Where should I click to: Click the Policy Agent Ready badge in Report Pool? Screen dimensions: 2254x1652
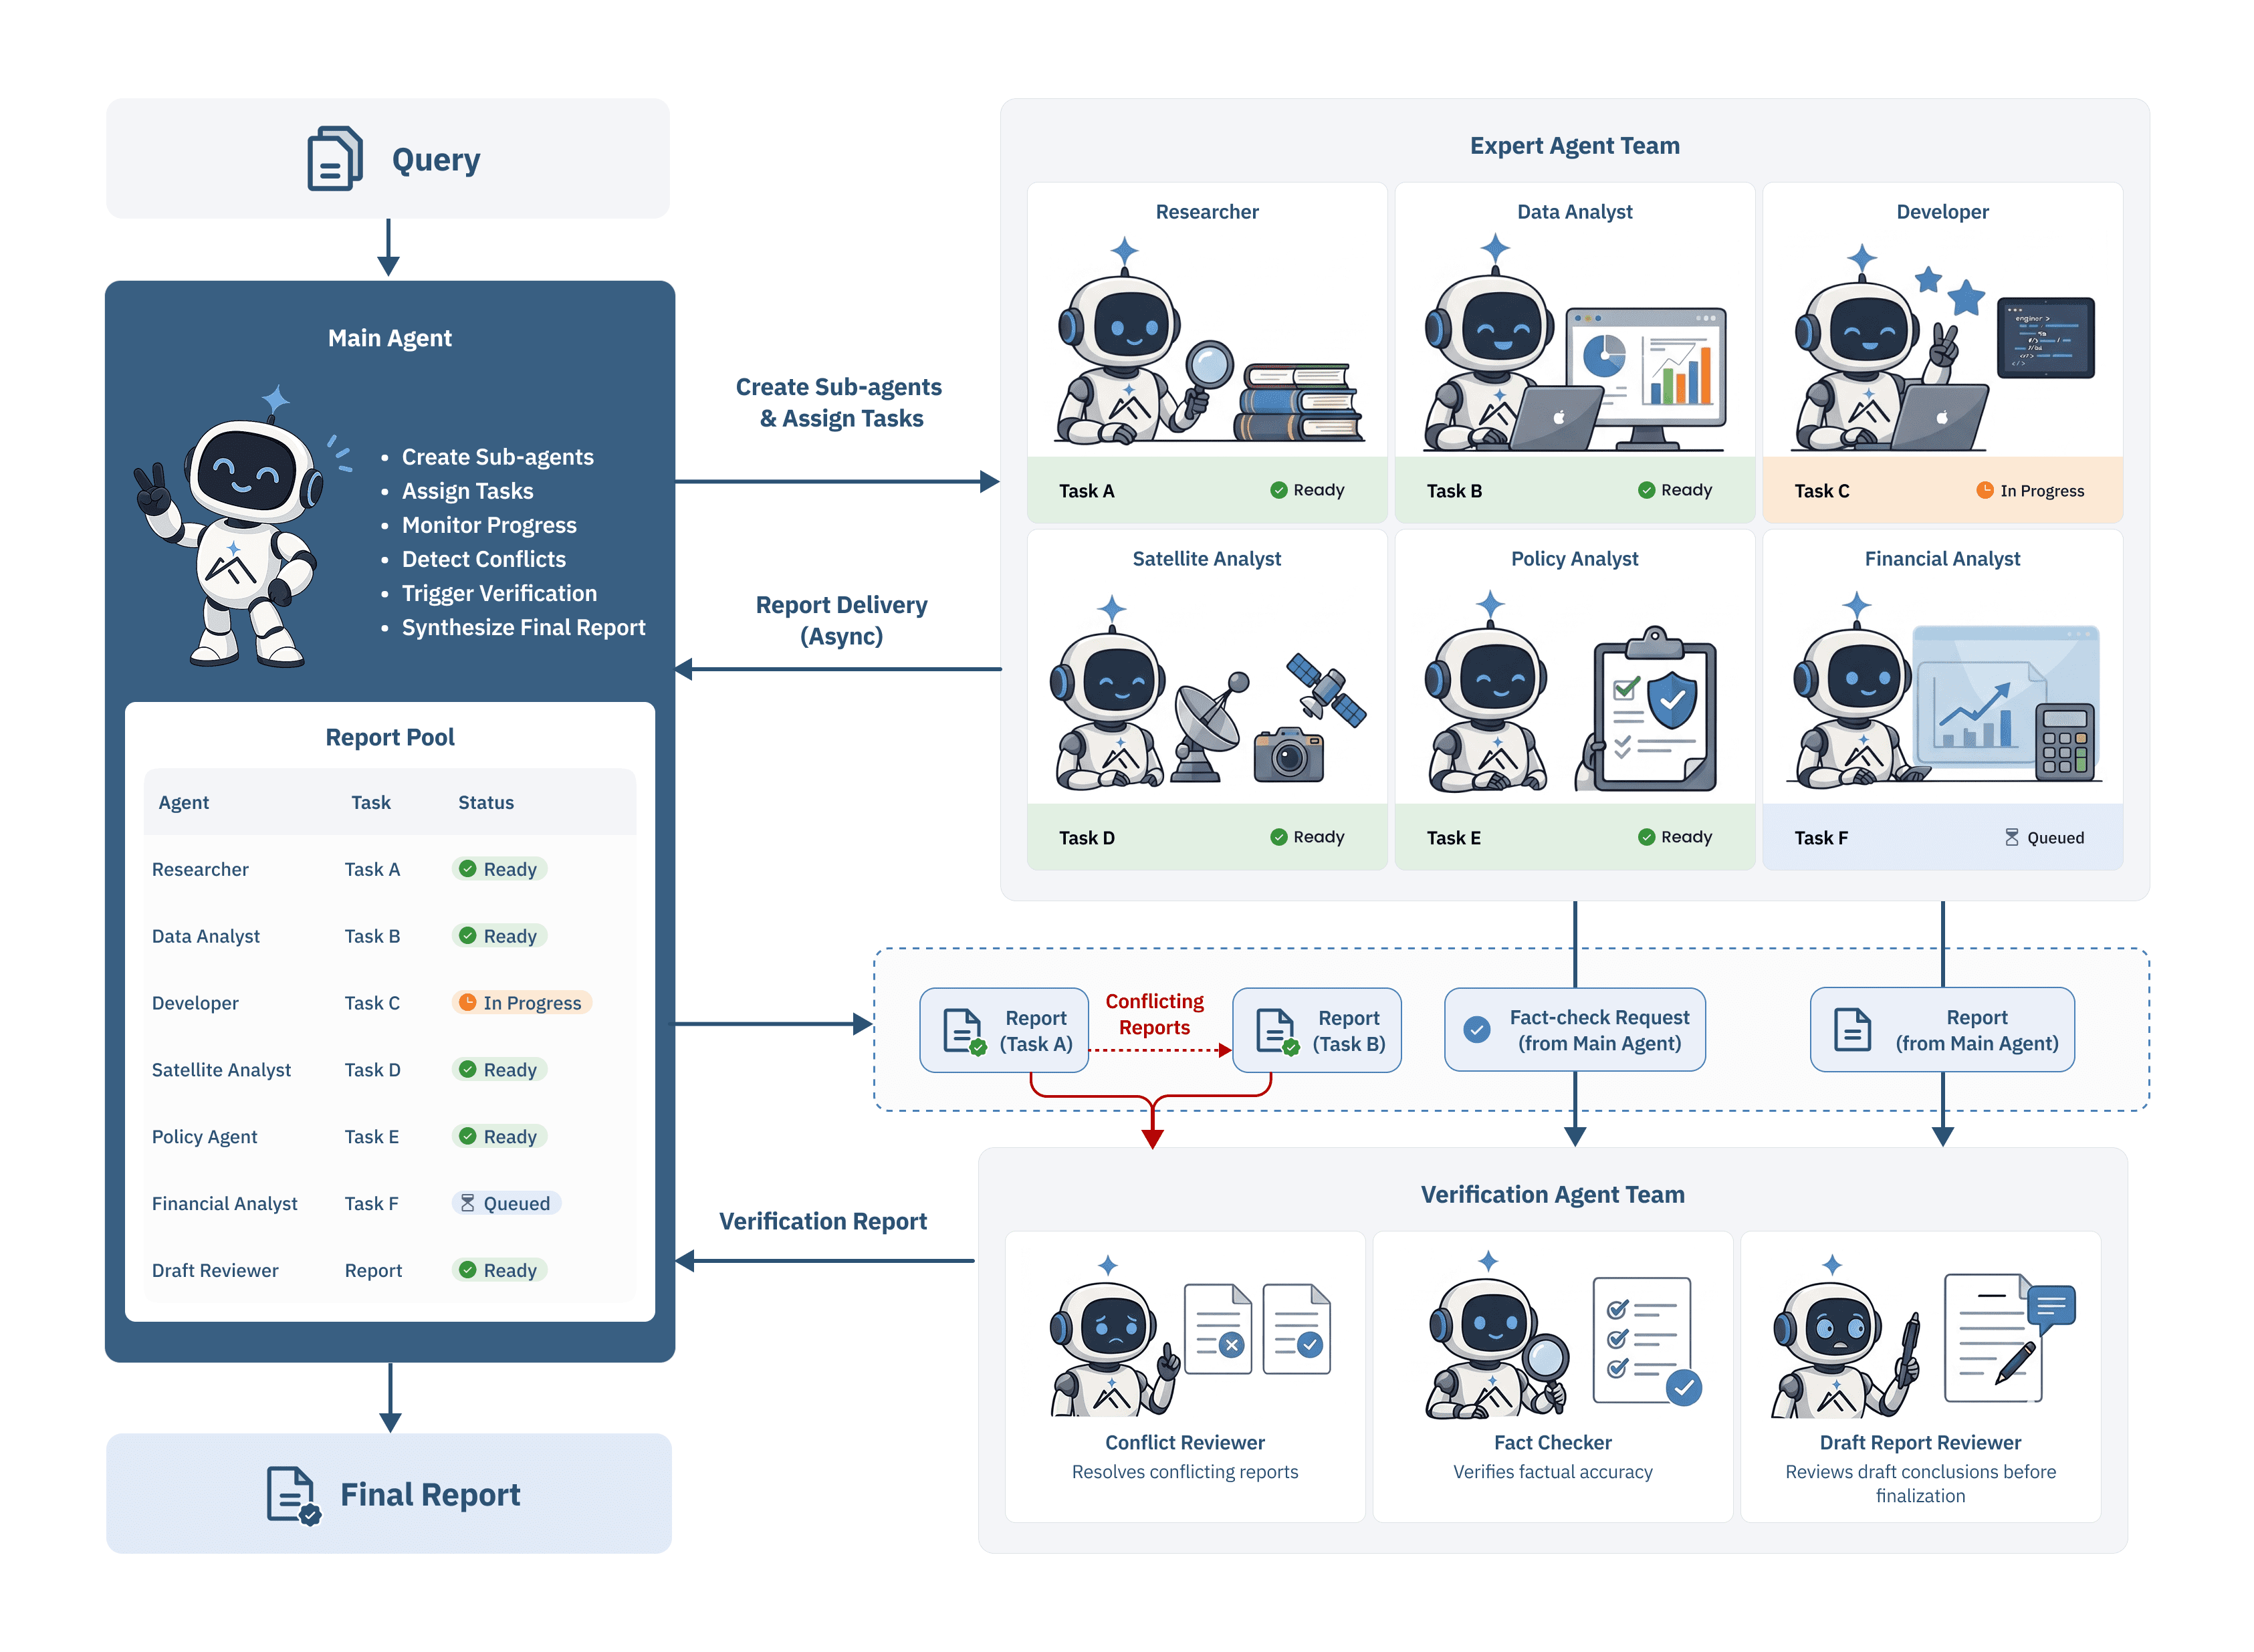click(x=499, y=1137)
